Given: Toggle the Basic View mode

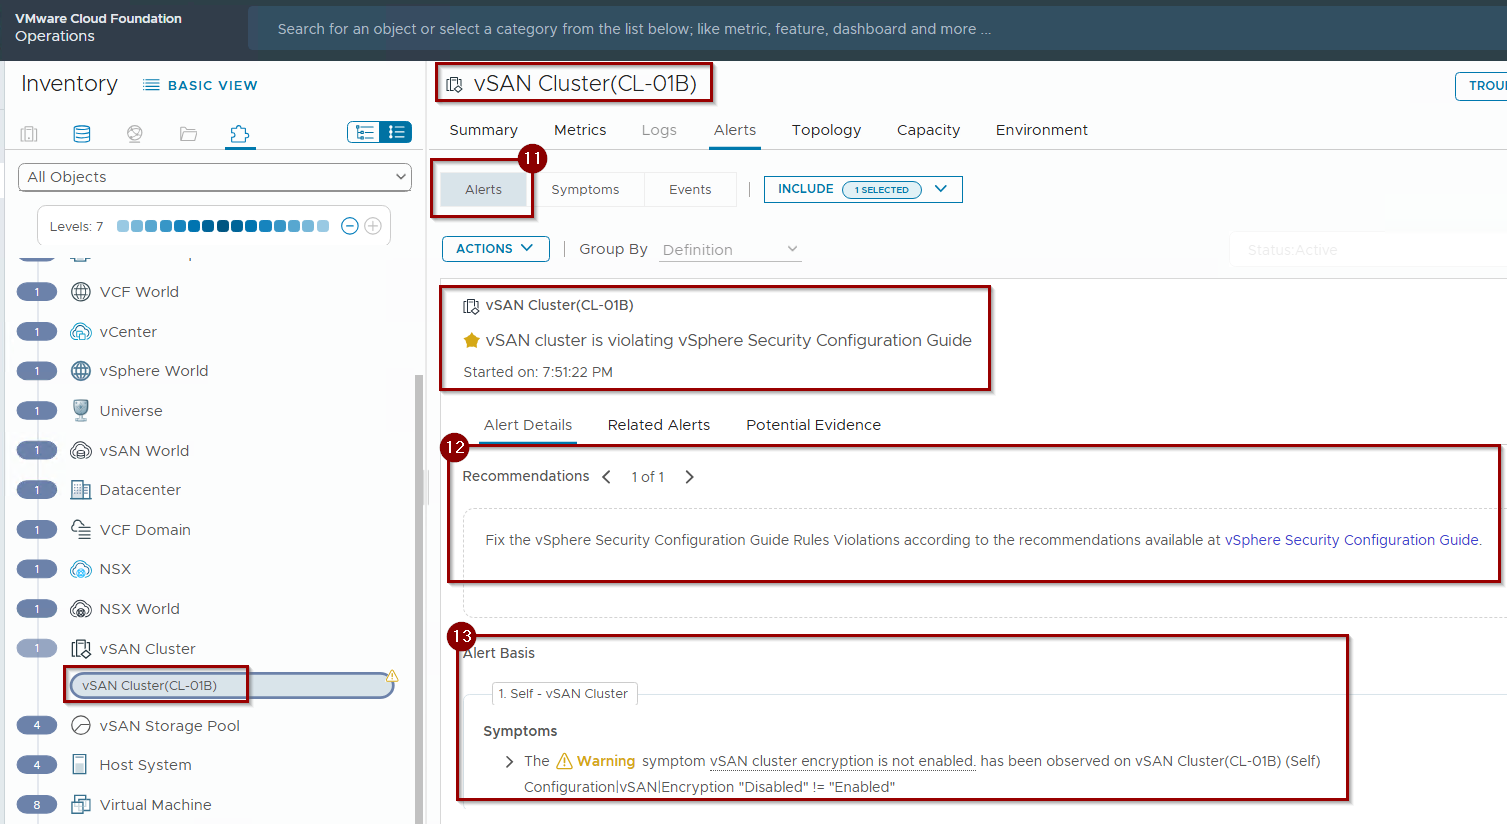Looking at the screenshot, I should (x=200, y=85).
